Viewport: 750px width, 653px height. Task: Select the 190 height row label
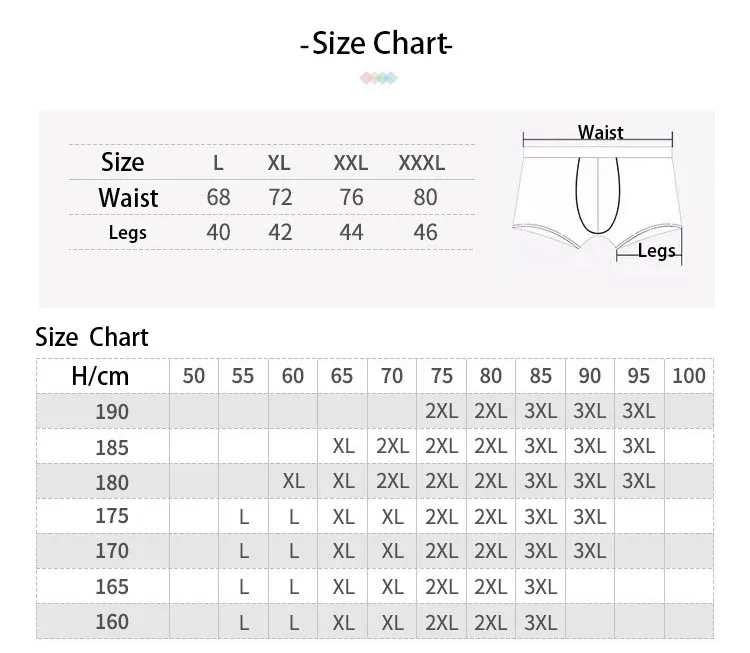112,411
